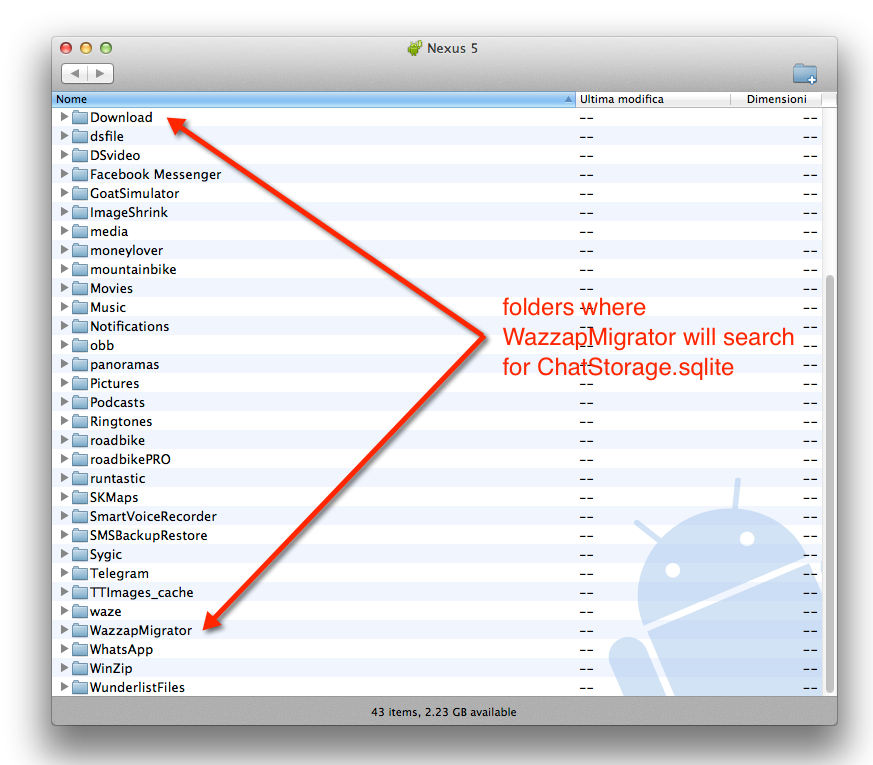Screen dimensions: 873x765
Task: Select the Sygic folder name
Action: click(x=106, y=555)
